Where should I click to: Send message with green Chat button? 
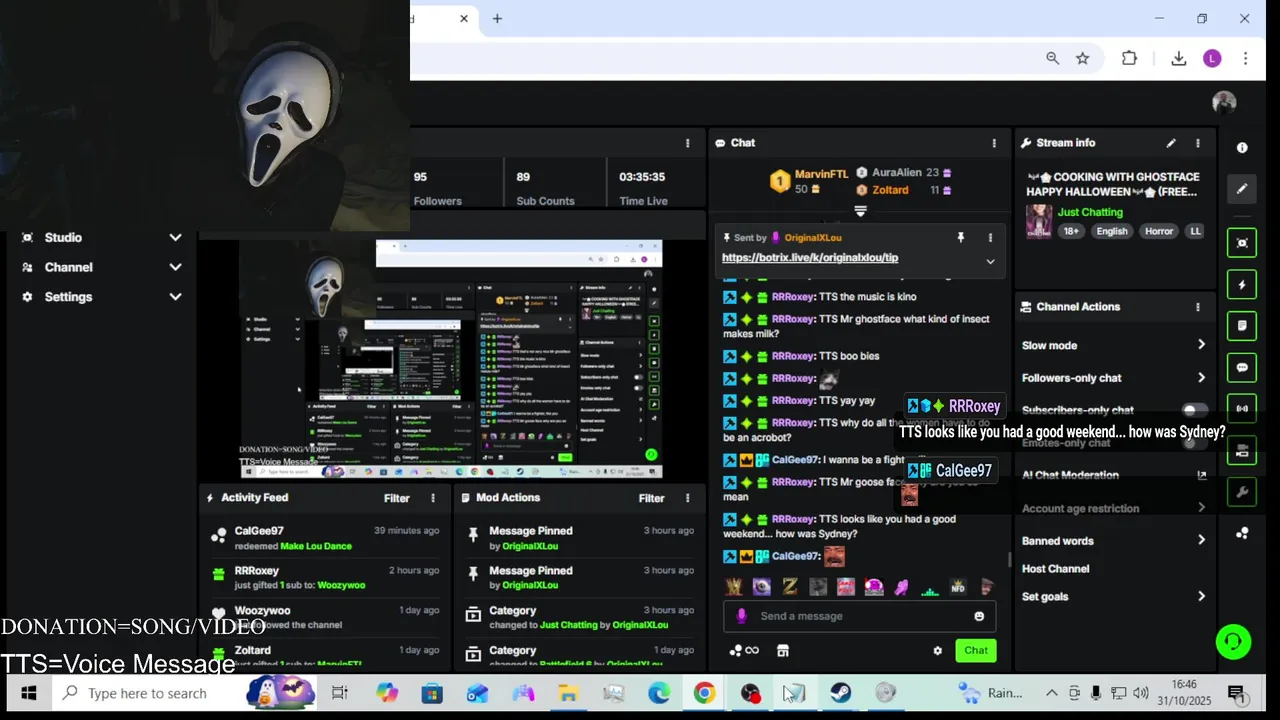tap(976, 650)
